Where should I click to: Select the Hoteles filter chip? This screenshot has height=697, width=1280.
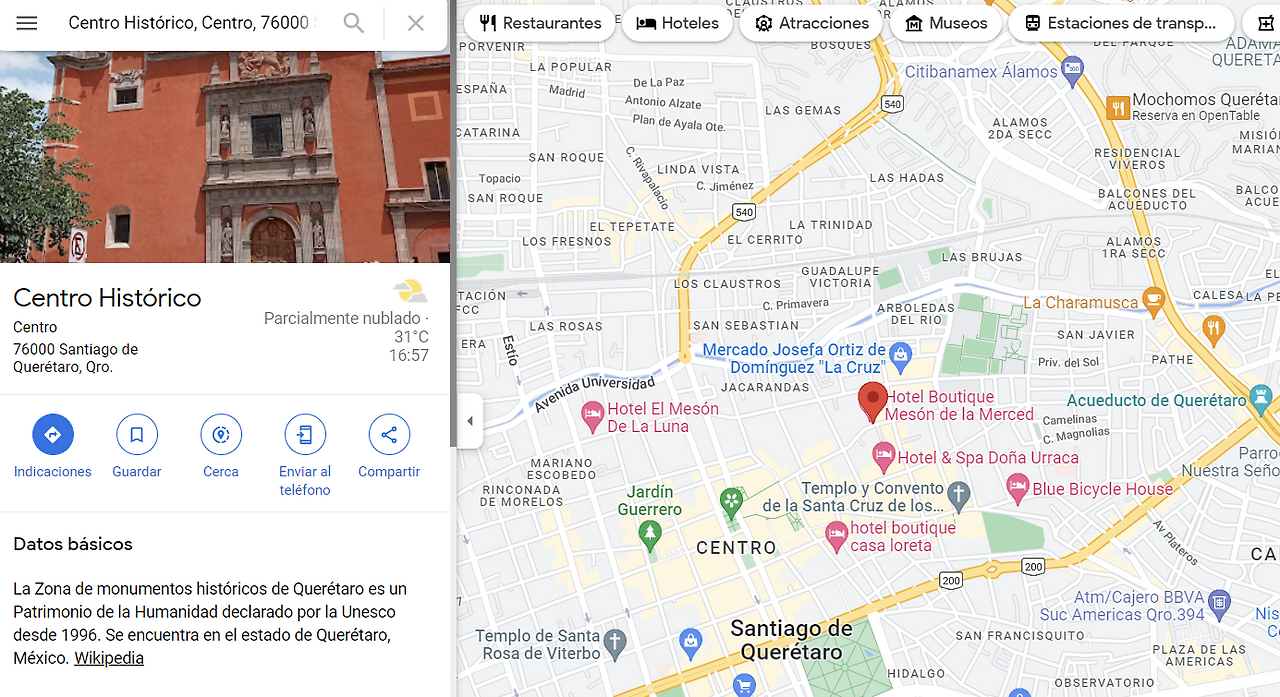tap(677, 23)
